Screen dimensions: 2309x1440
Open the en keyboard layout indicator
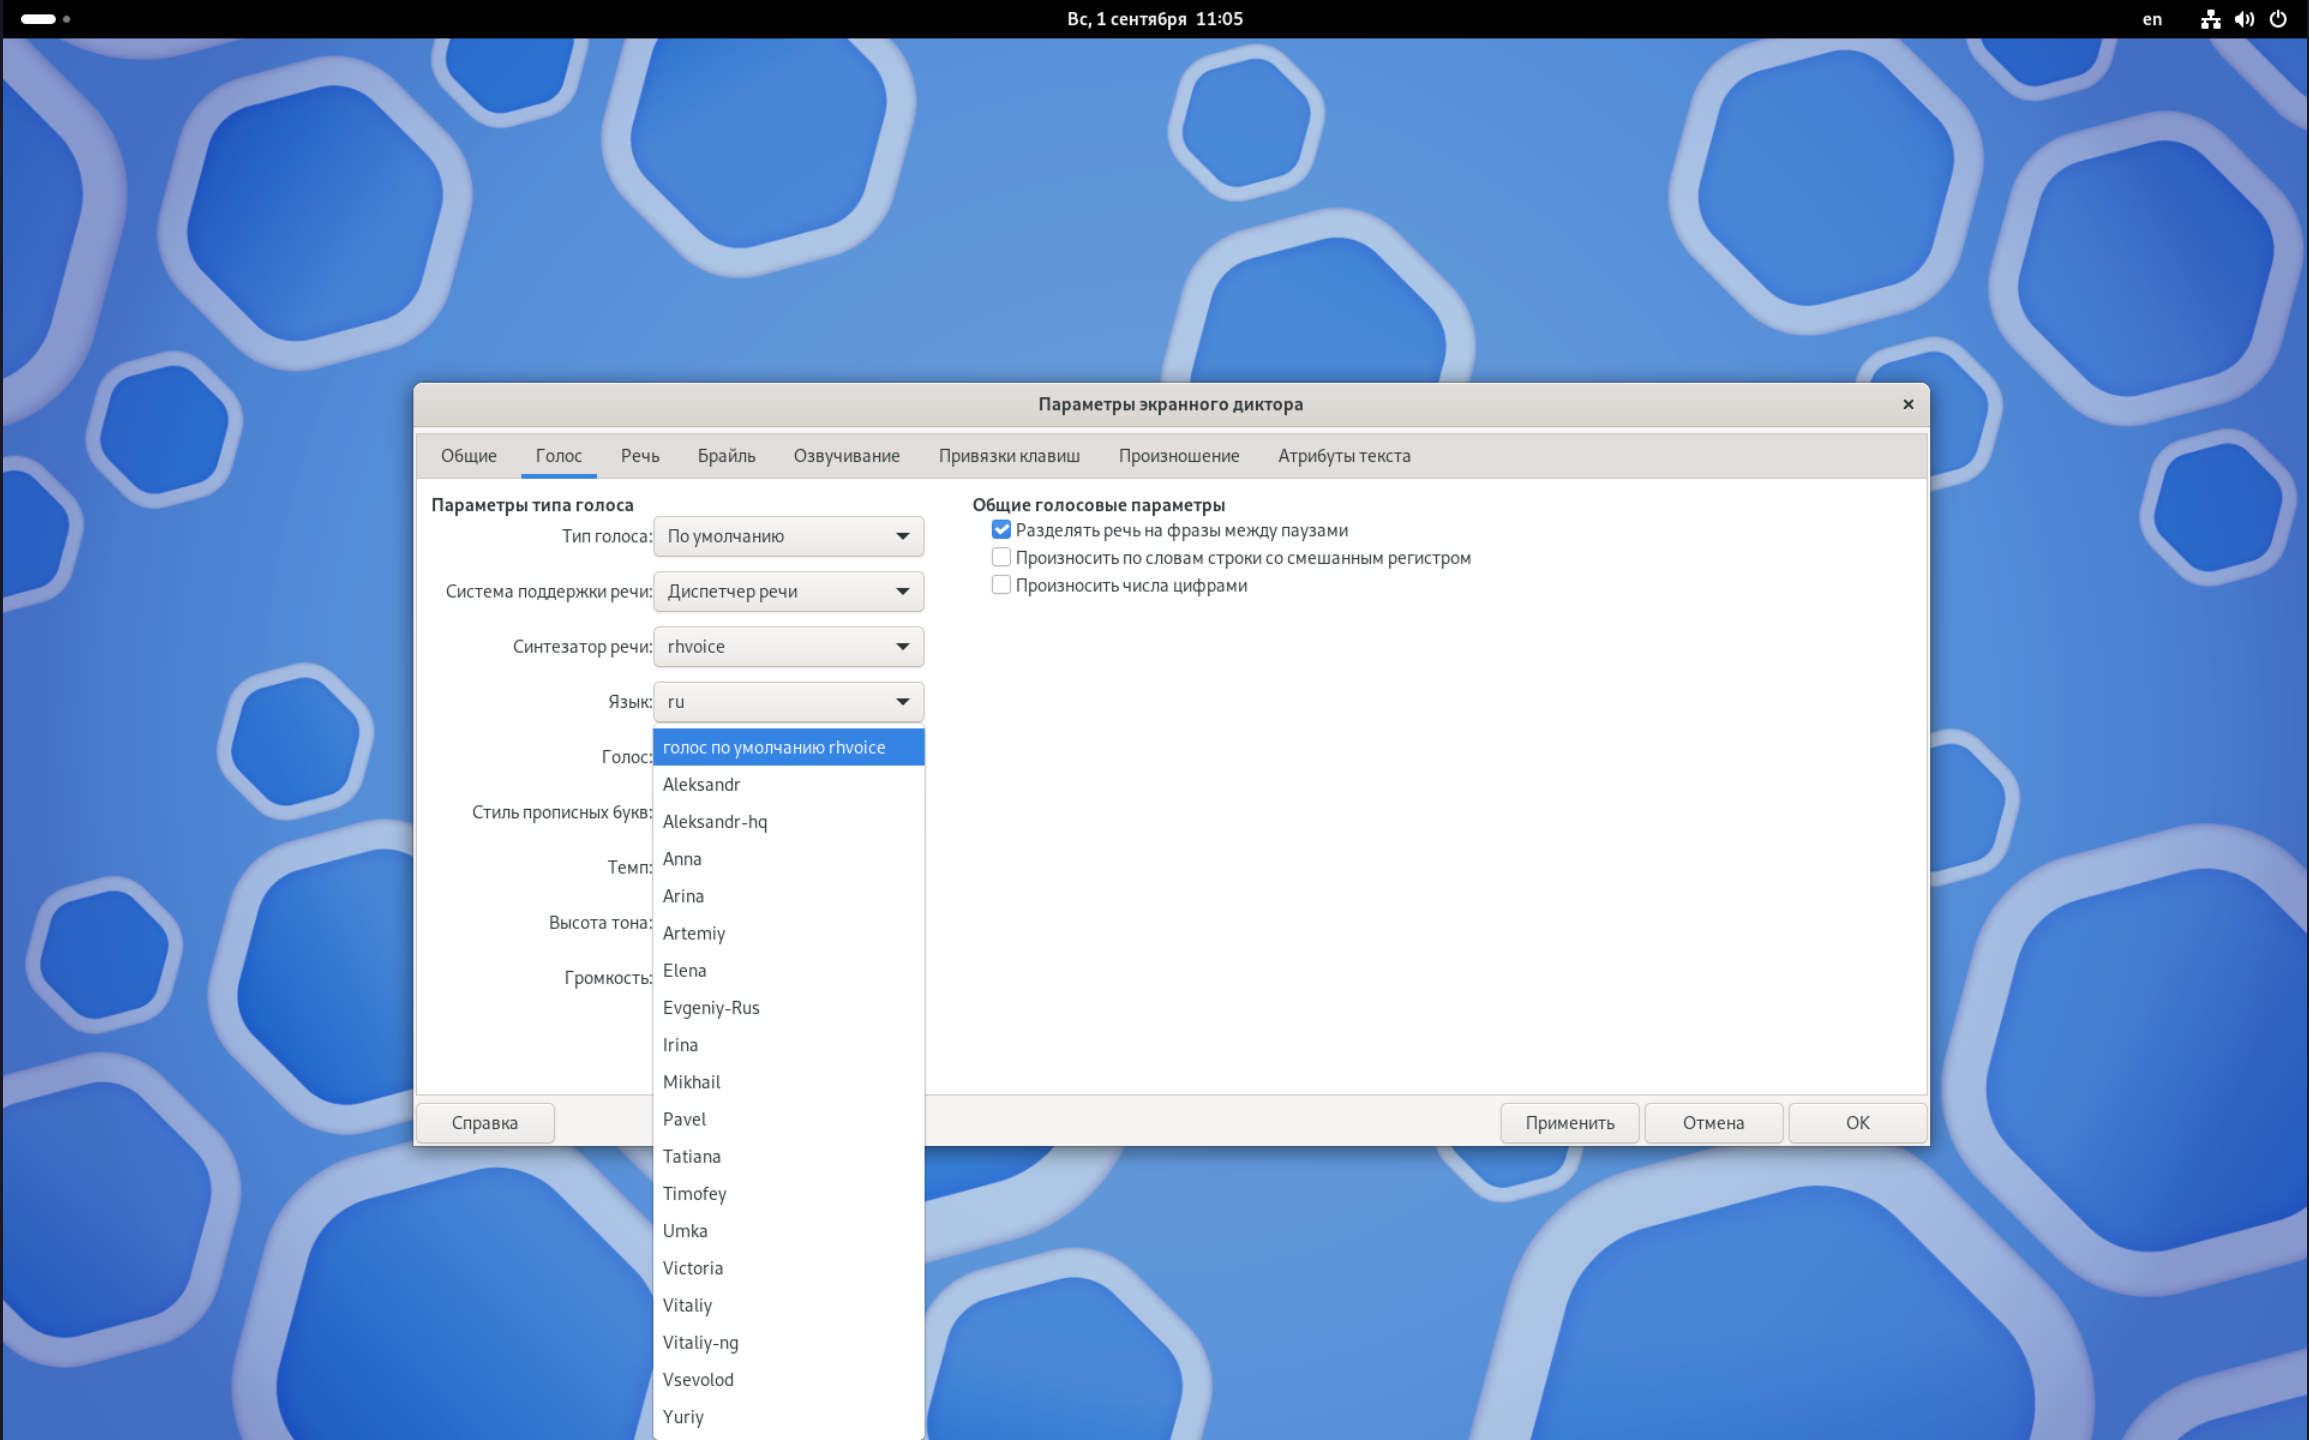[x=2152, y=19]
